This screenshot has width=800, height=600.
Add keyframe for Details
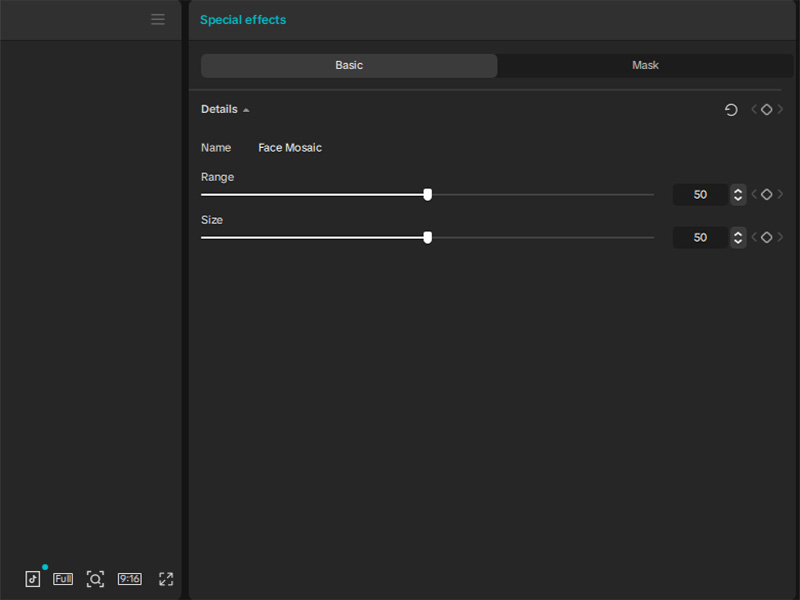point(766,110)
